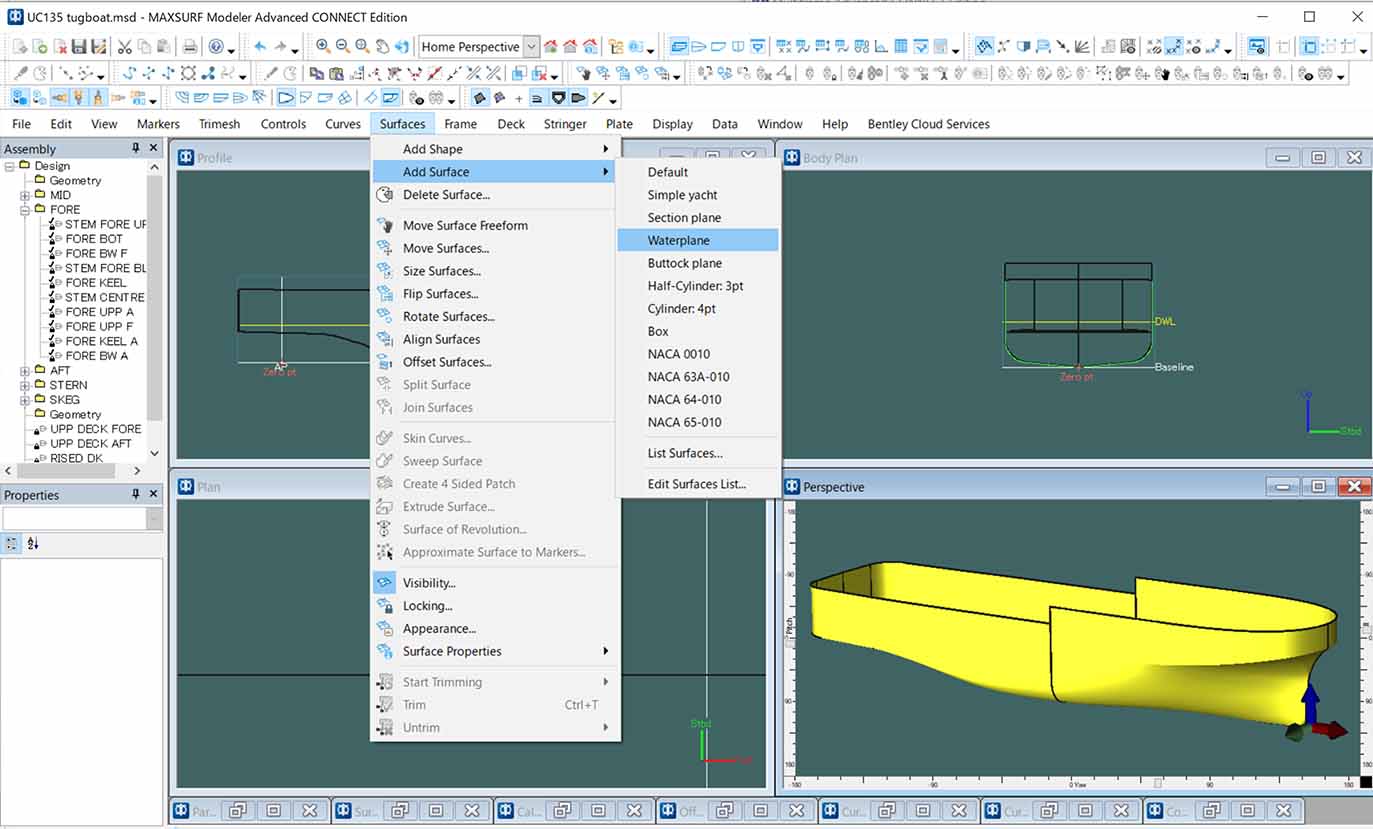1373x829 pixels.
Task: Click the Save file toolbar icon
Action: pyautogui.click(x=79, y=46)
